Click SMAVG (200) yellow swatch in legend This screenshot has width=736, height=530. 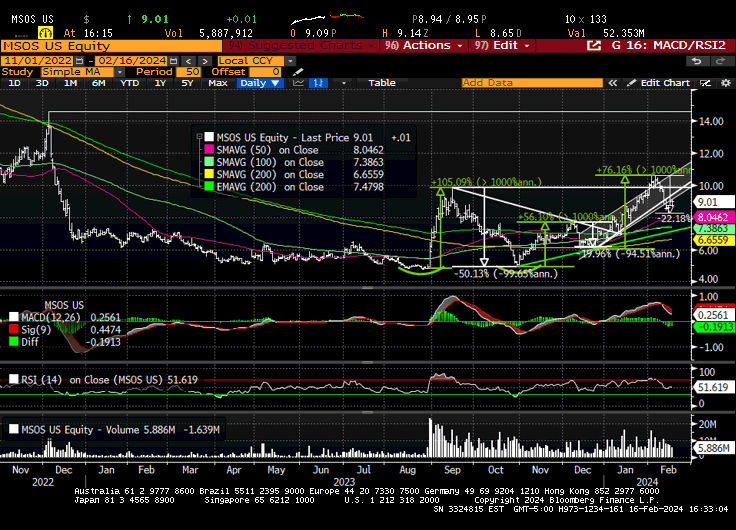209,174
